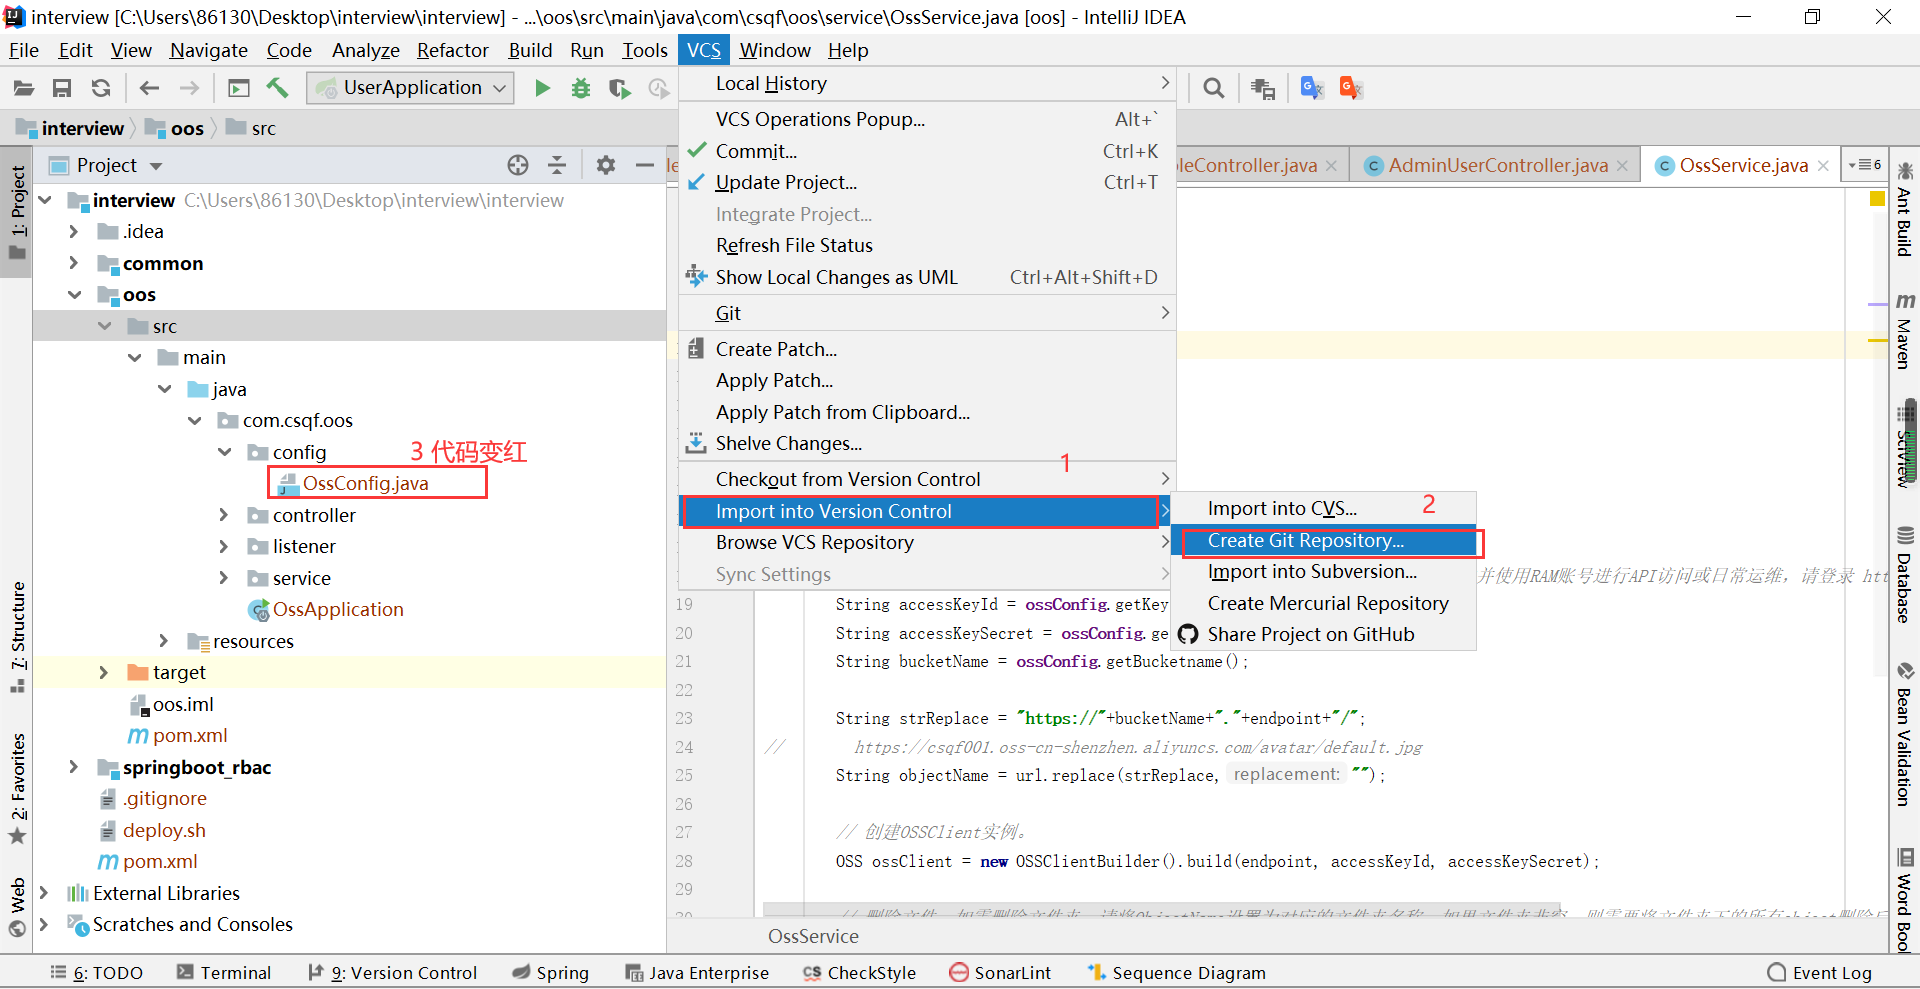
Task: Open Project panel settings gear
Action: 605,165
